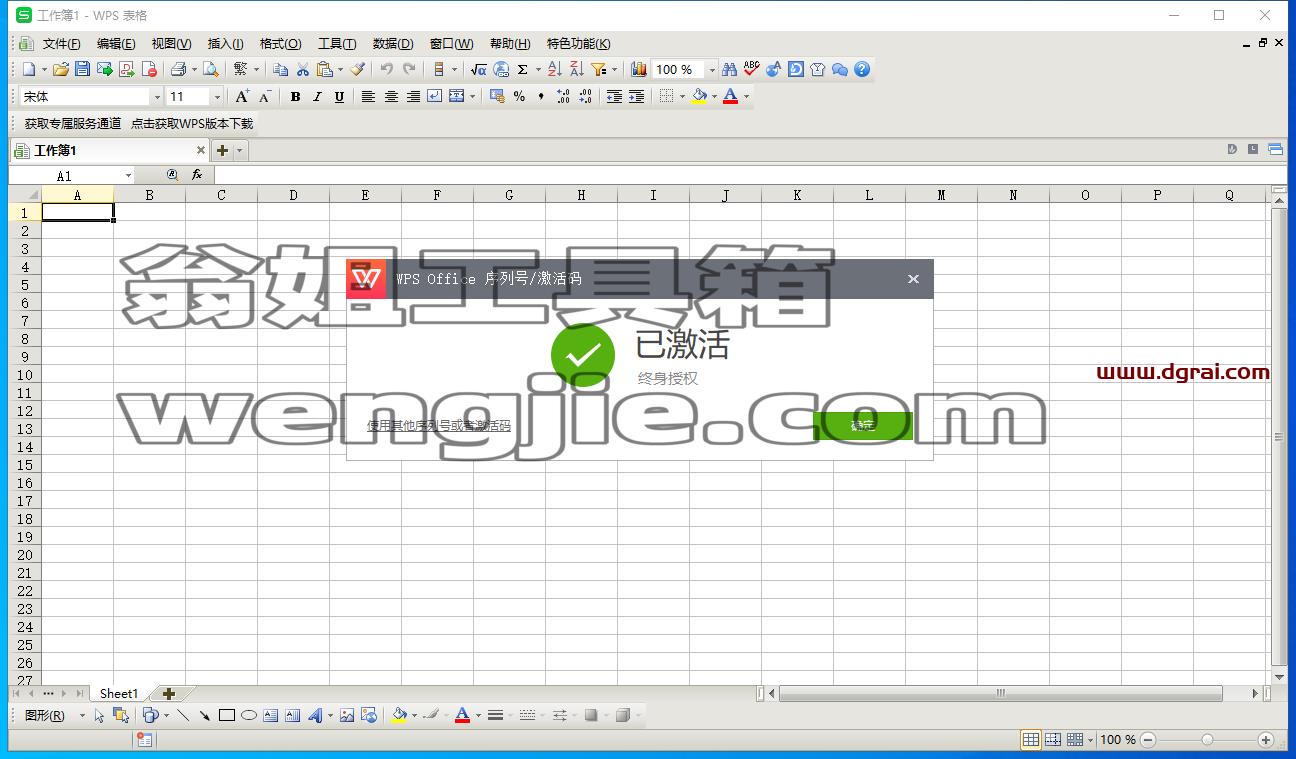Sort ascending with the A-Z icon
Viewport: 1296px width, 759px height.
555,70
